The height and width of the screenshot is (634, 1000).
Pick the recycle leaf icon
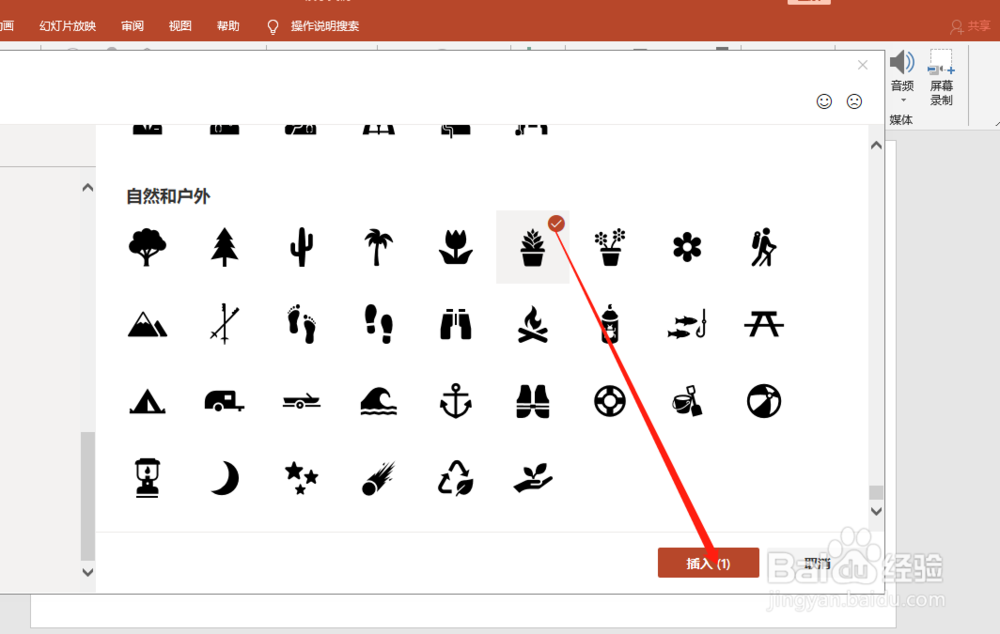pyautogui.click(x=455, y=478)
